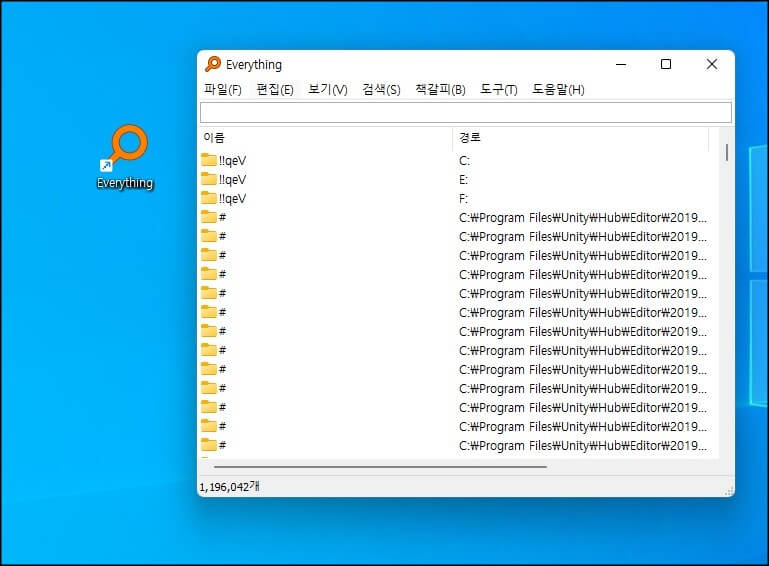Select !!qeV name text in C: row
Screen dimensions: 769x566
point(232,161)
